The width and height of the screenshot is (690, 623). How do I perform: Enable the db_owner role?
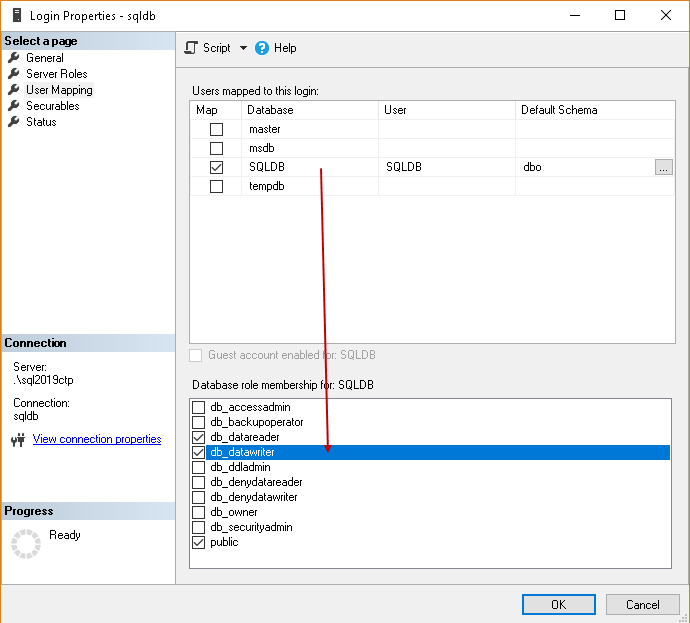pos(198,512)
